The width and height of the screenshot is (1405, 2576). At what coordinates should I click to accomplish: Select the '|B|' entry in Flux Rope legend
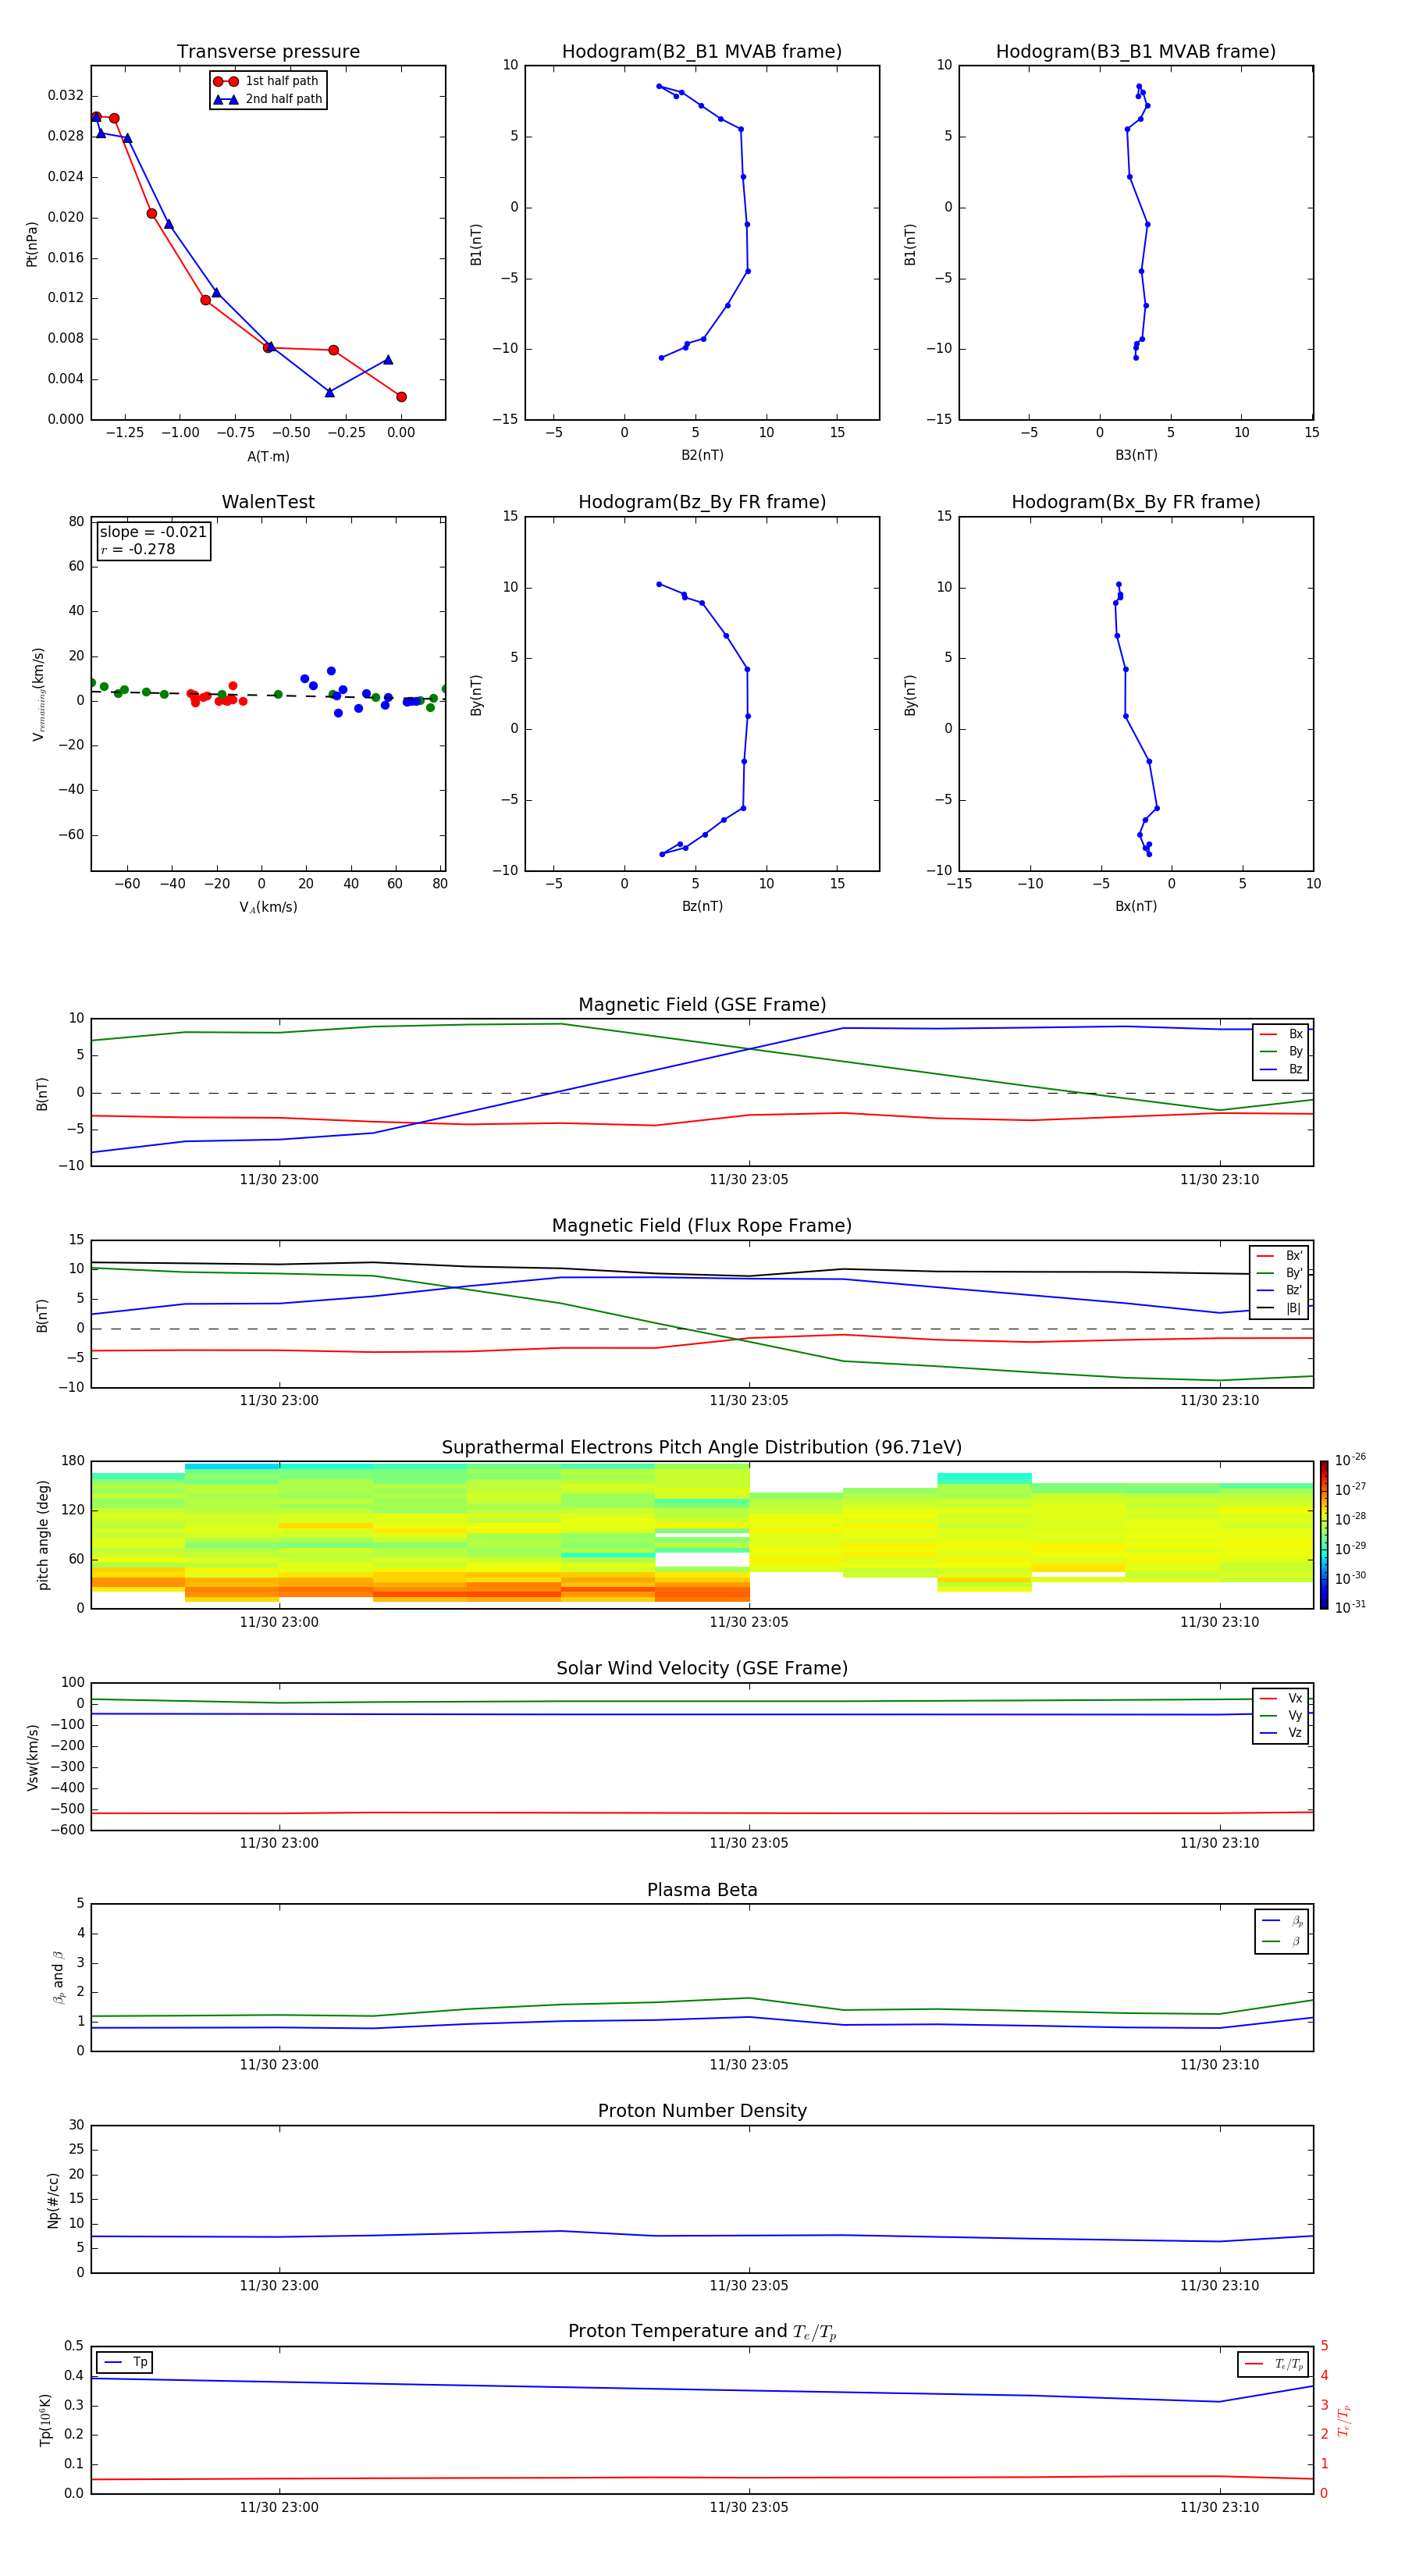[1280, 1308]
